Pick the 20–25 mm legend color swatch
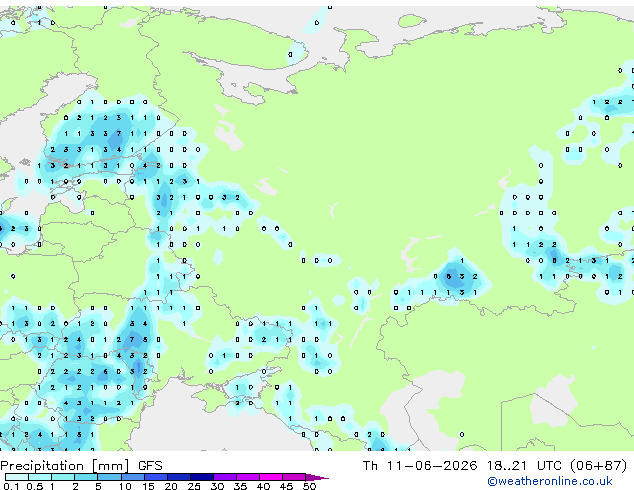The image size is (634, 490). pyautogui.click(x=179, y=477)
